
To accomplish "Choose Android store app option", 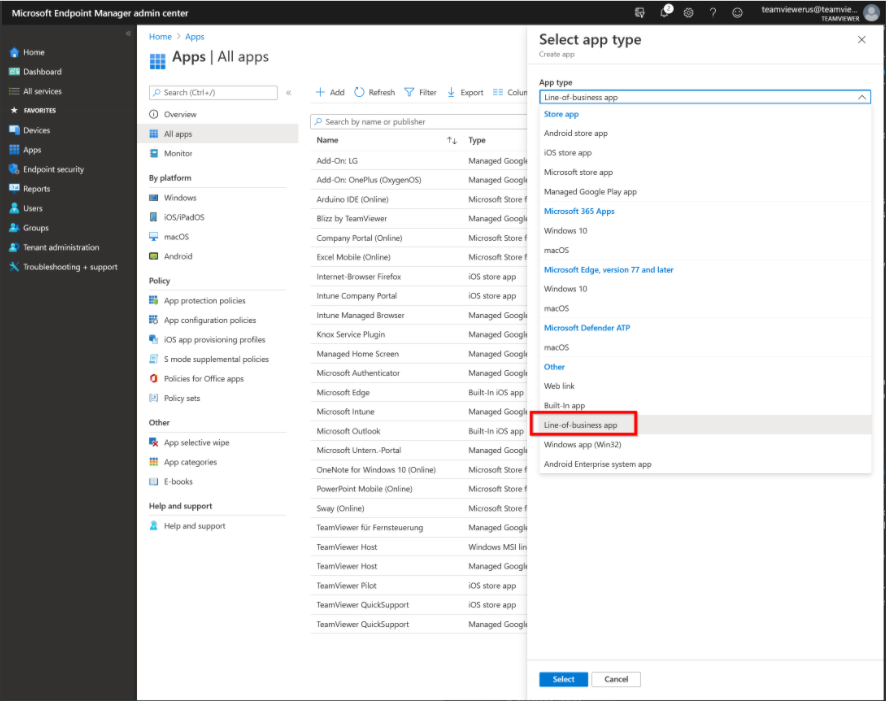I will coord(705,133).
